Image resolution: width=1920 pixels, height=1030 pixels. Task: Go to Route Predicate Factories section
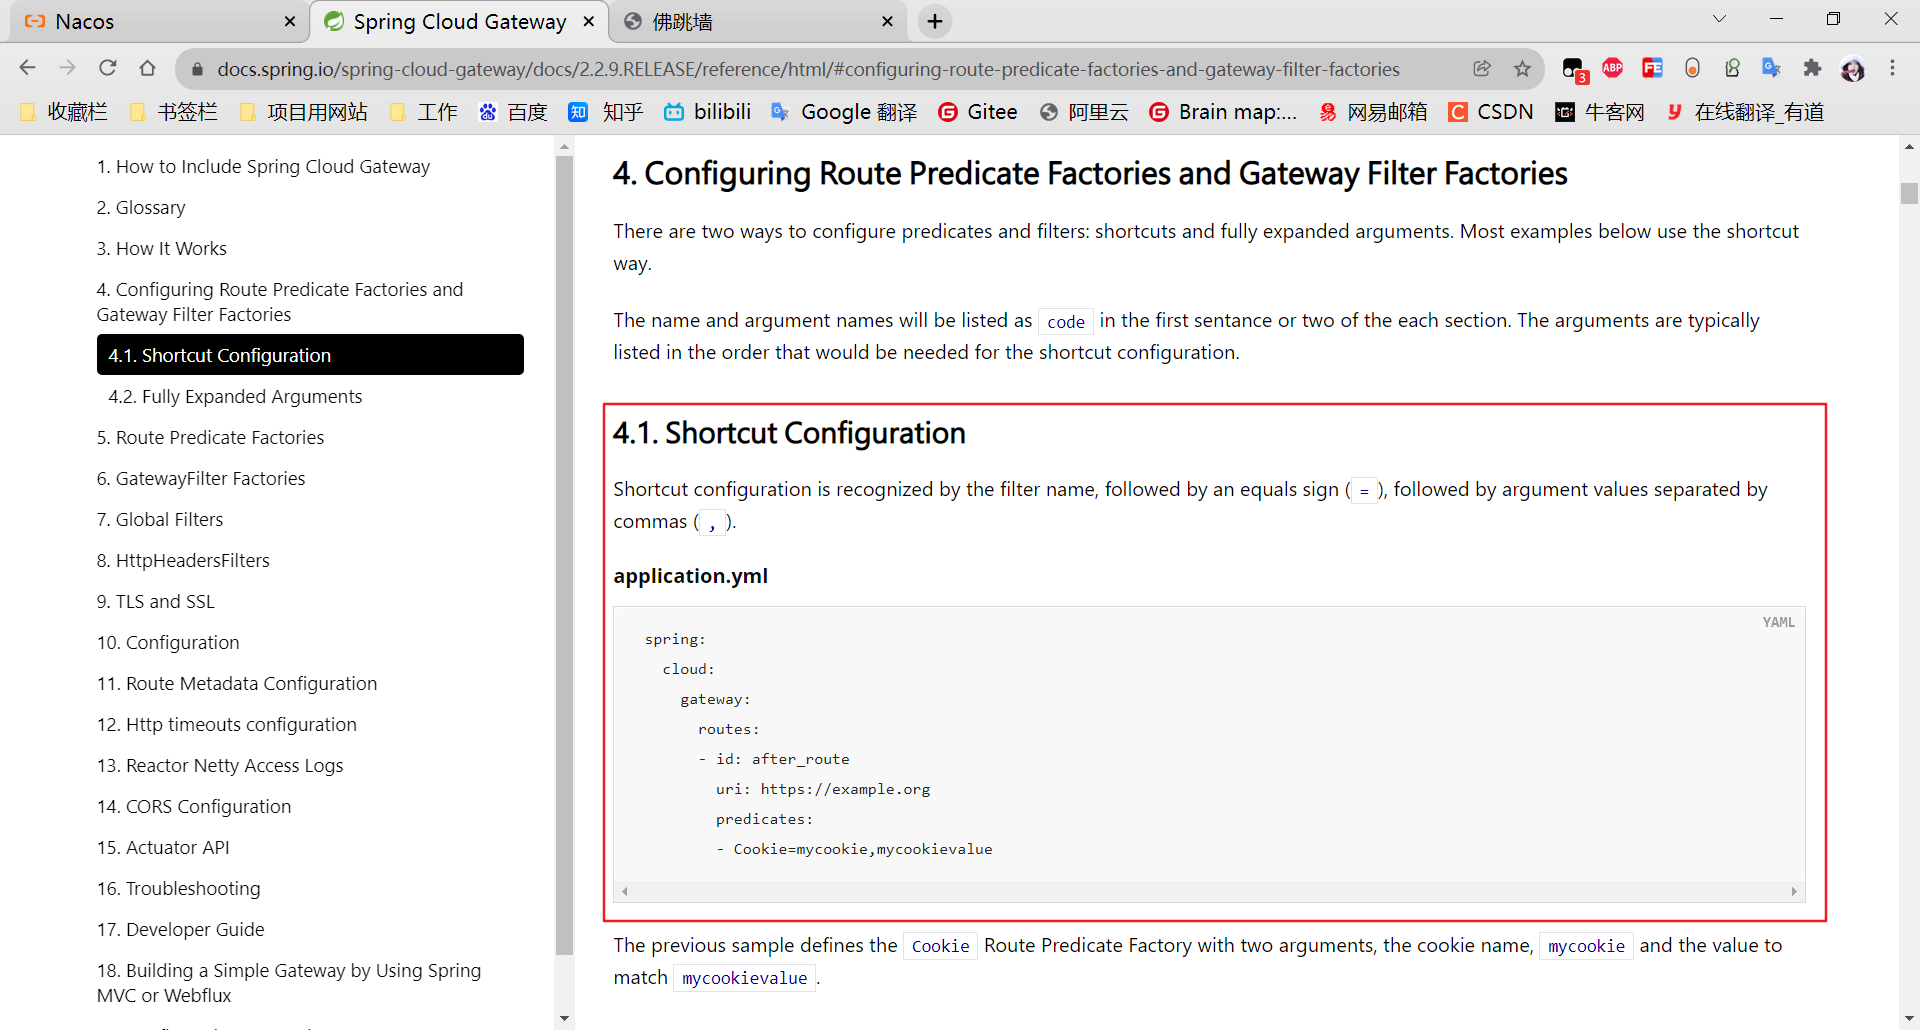click(x=210, y=437)
